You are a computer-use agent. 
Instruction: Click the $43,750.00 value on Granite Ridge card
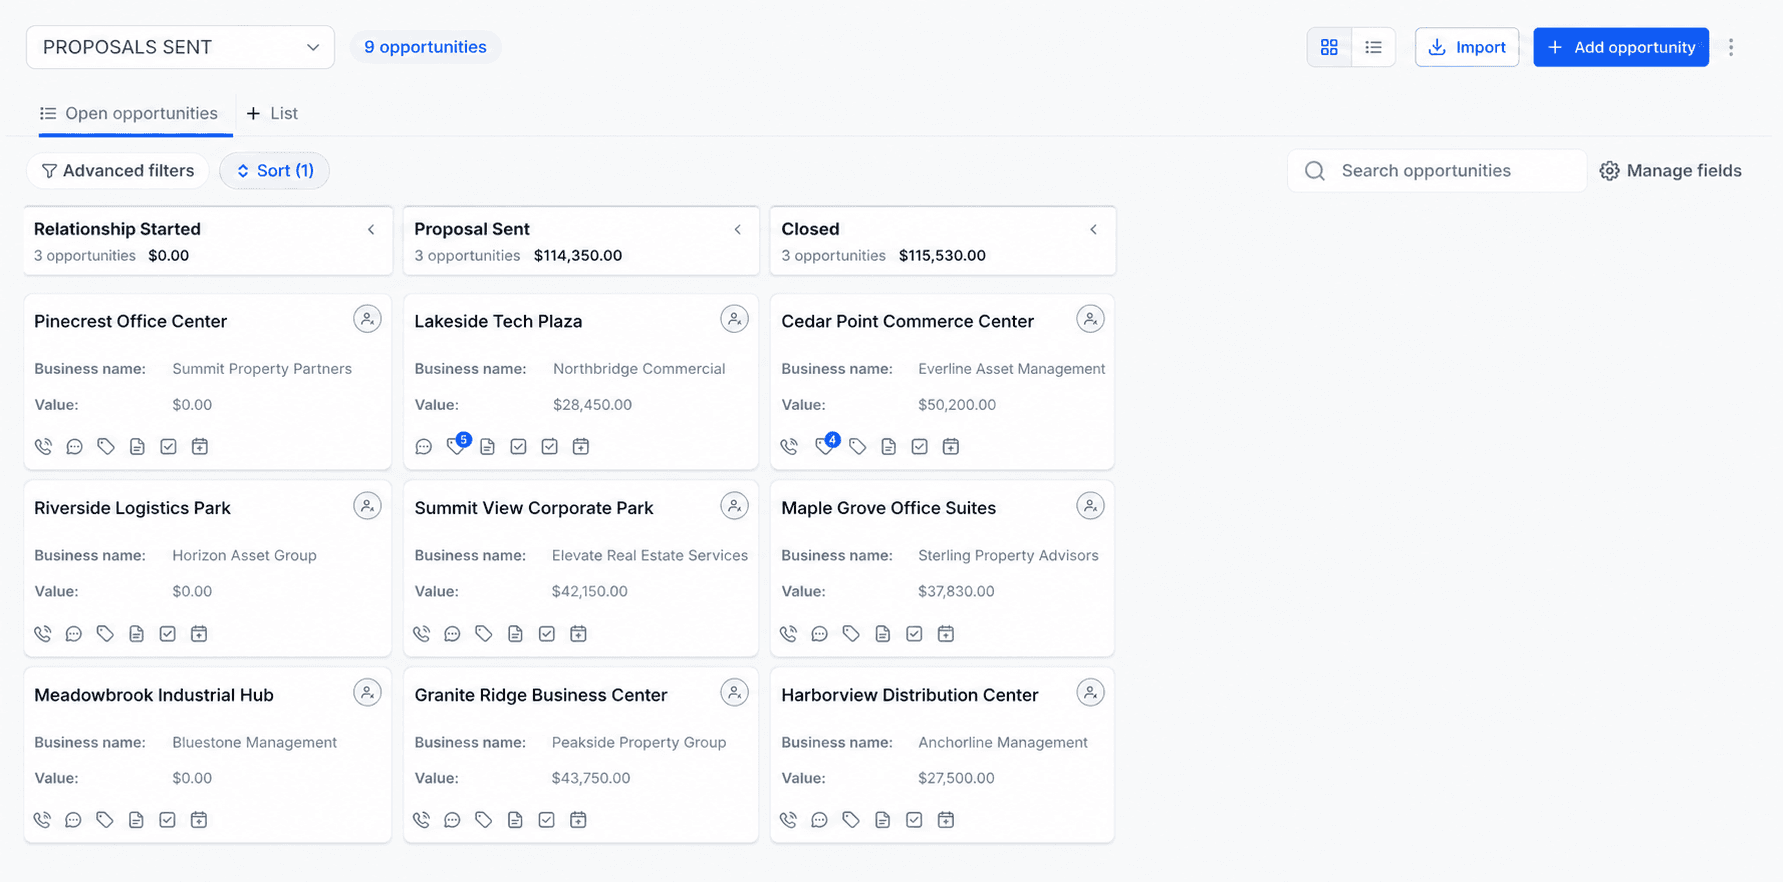[x=591, y=778]
